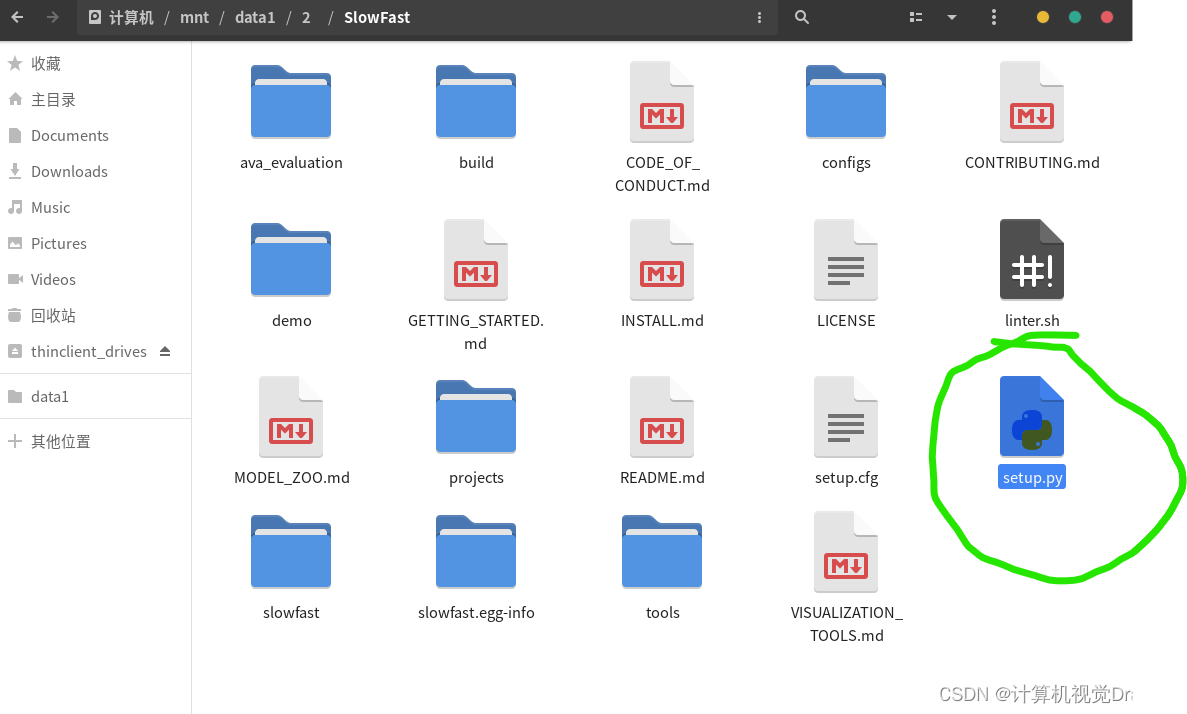Select the slowfast folder icon

[291, 551]
